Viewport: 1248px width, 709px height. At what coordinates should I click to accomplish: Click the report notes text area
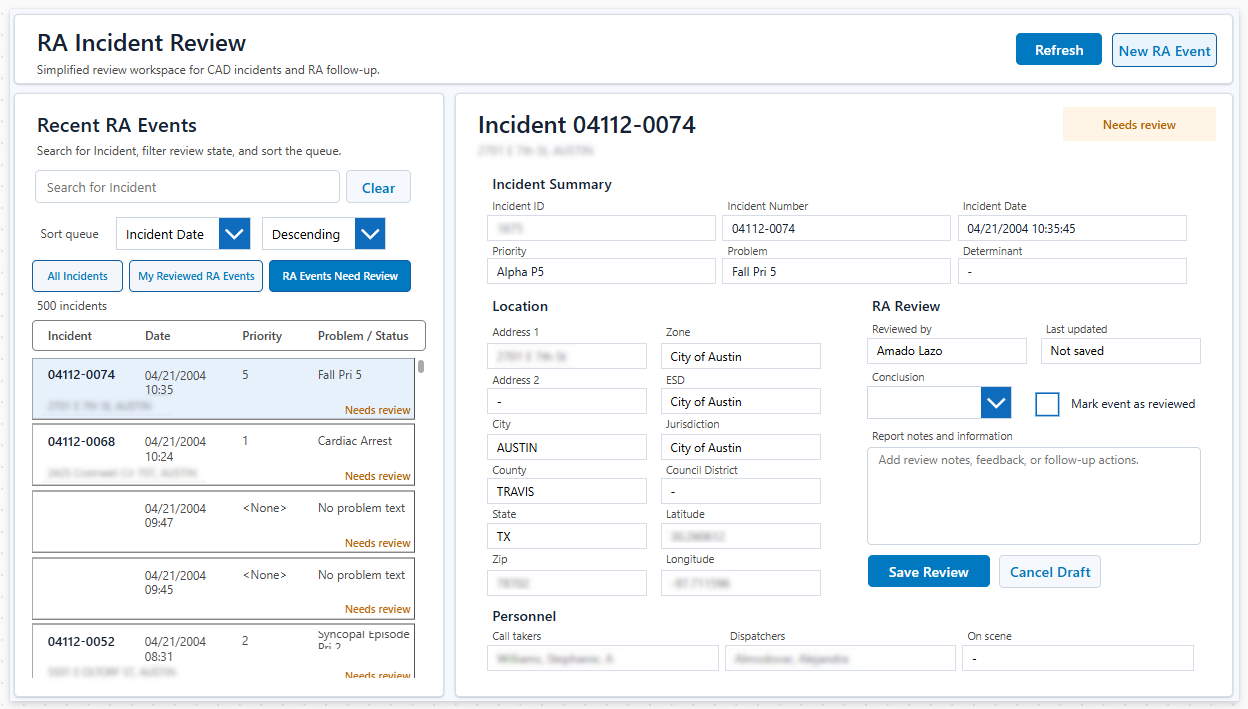click(x=1033, y=495)
